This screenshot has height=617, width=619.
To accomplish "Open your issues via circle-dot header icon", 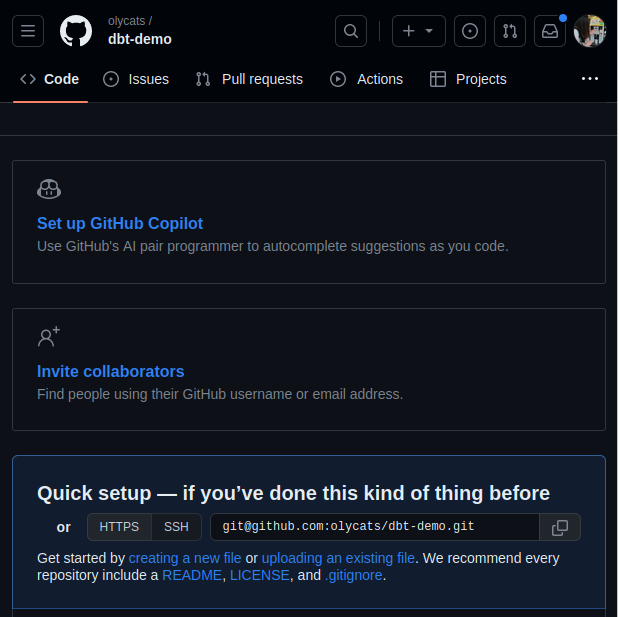I will pyautogui.click(x=470, y=31).
